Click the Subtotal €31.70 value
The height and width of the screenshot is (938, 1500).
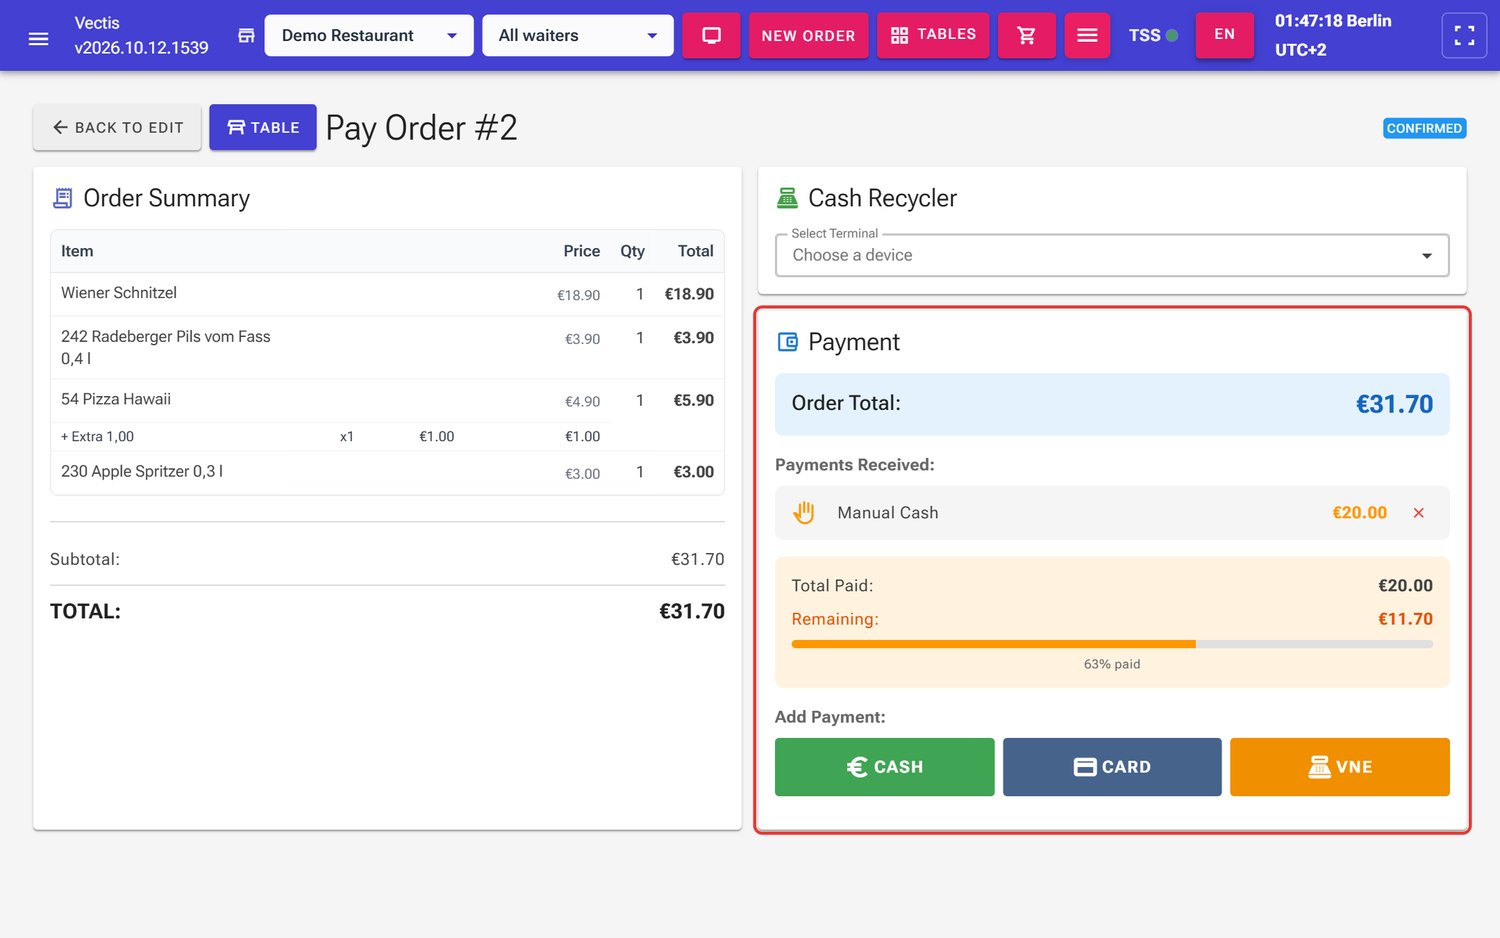coord(697,559)
